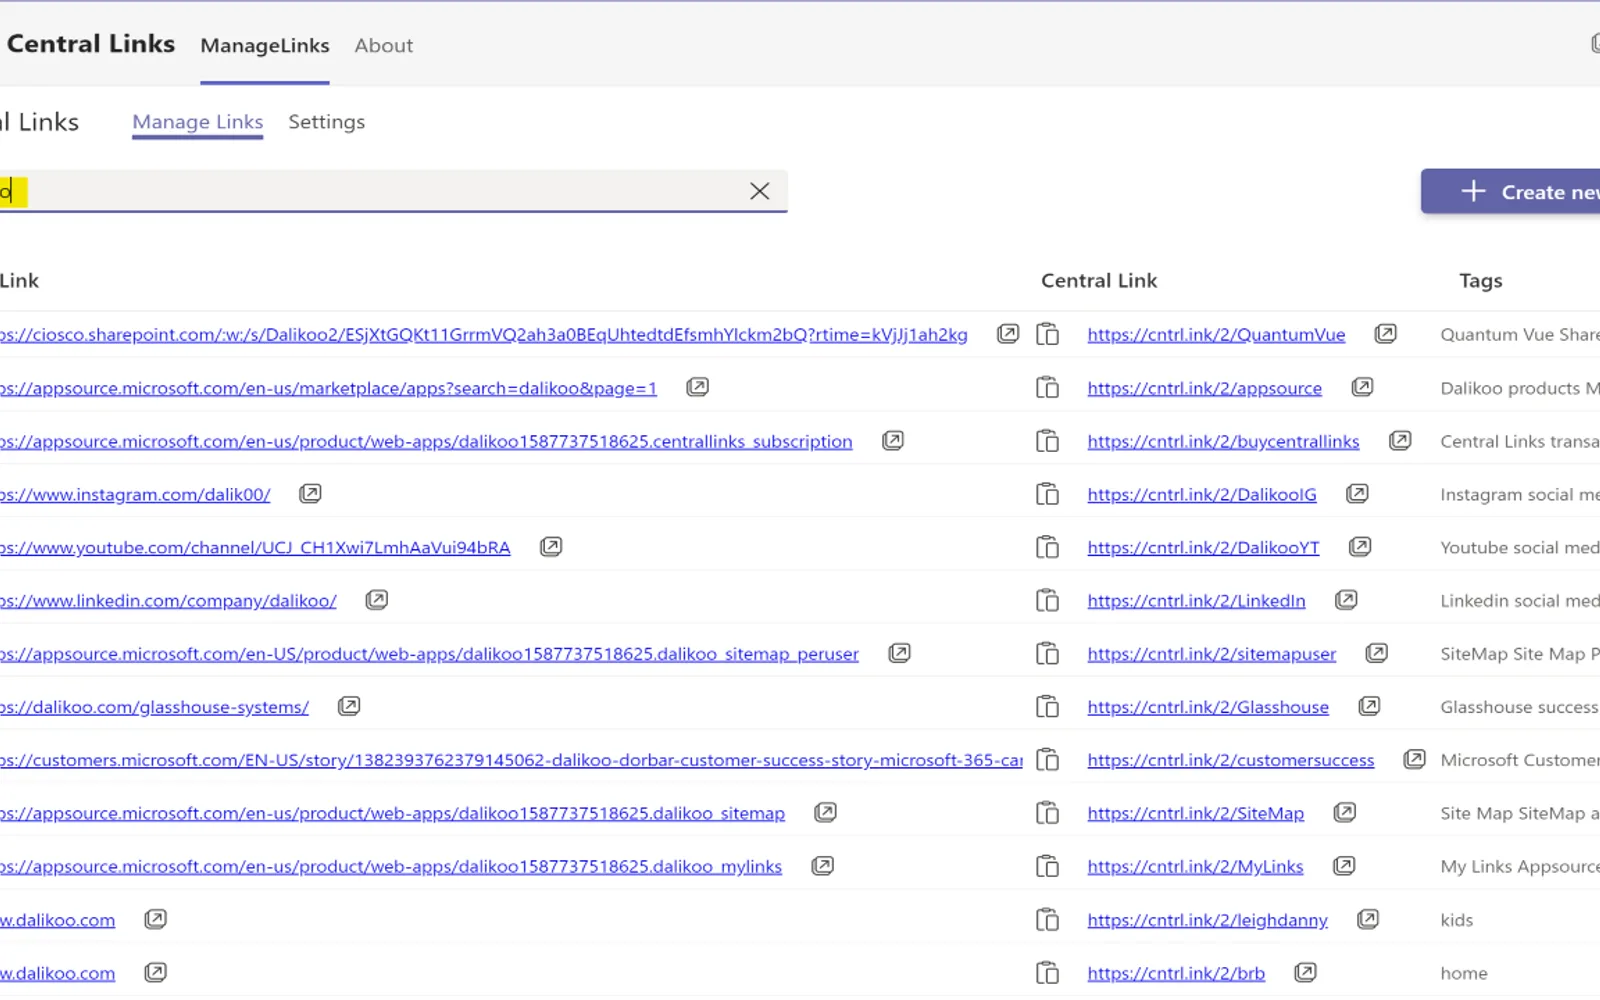Screen dimensions: 1600x1000
Task: Copy the DalikooYT central link
Action: pos(1047,547)
